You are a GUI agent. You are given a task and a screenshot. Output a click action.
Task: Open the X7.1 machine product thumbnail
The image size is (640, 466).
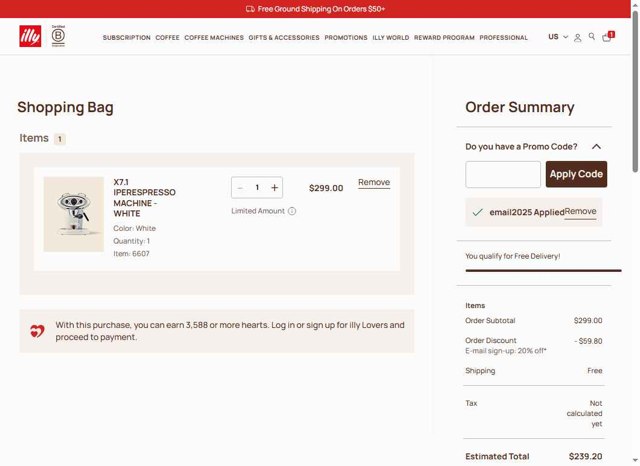[74, 214]
